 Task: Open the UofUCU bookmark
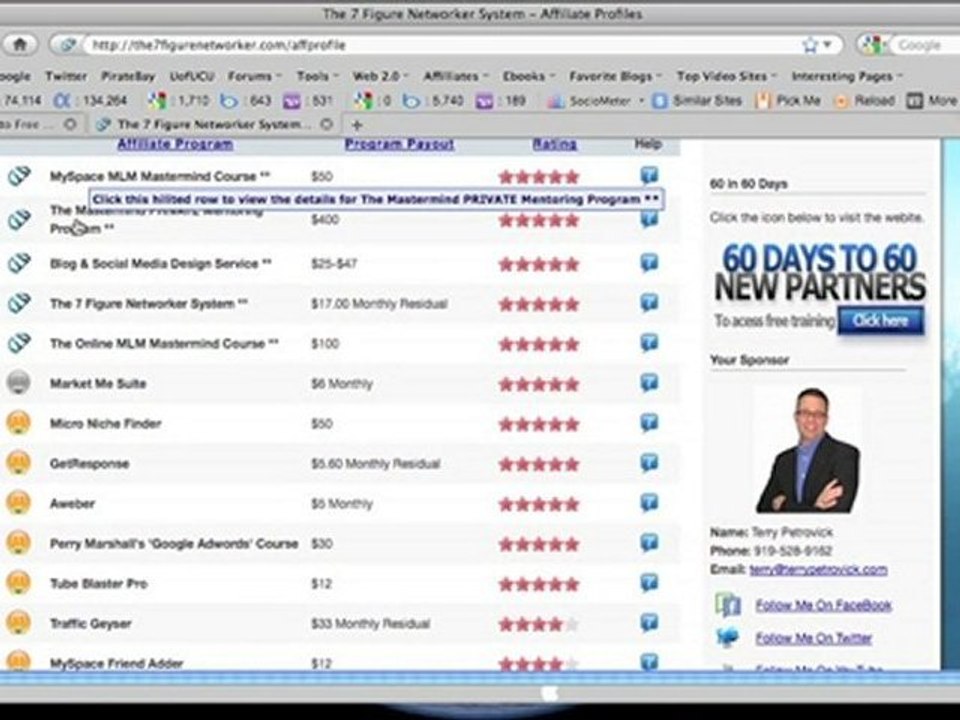192,77
